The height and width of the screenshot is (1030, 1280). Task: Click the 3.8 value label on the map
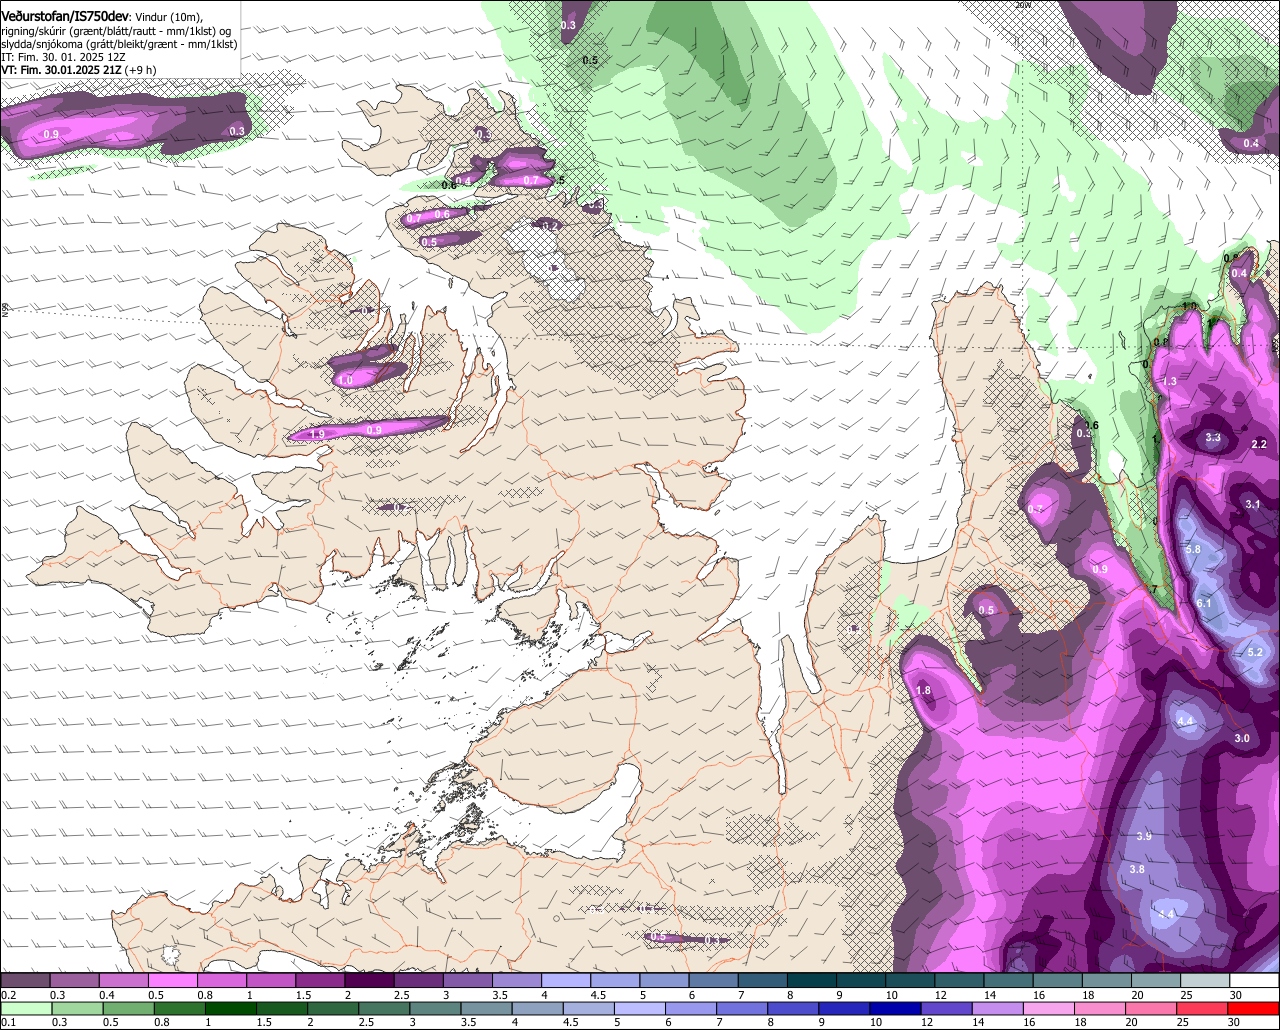click(x=1137, y=870)
